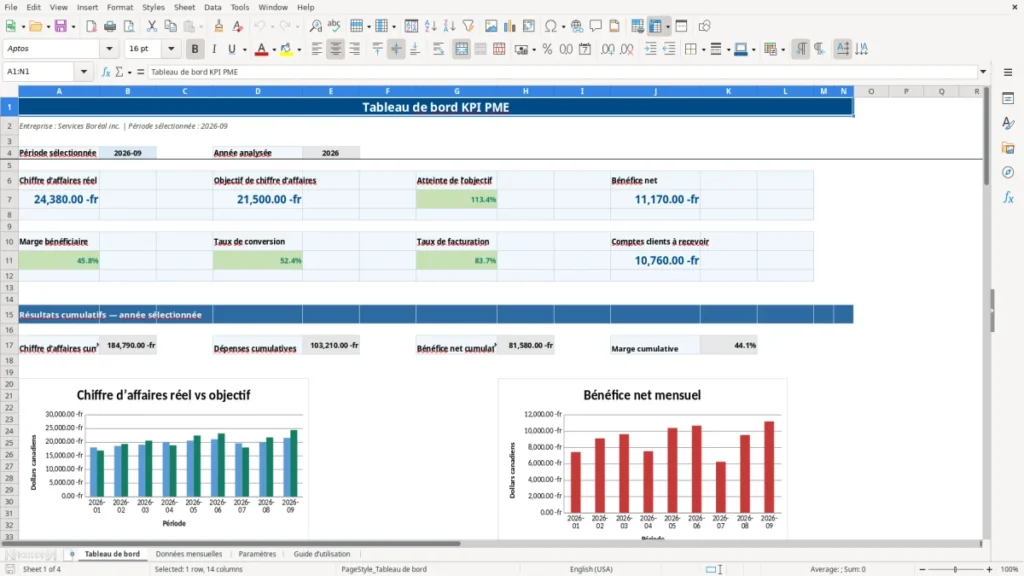Select row 7 header
1024x576 pixels.
9,199
